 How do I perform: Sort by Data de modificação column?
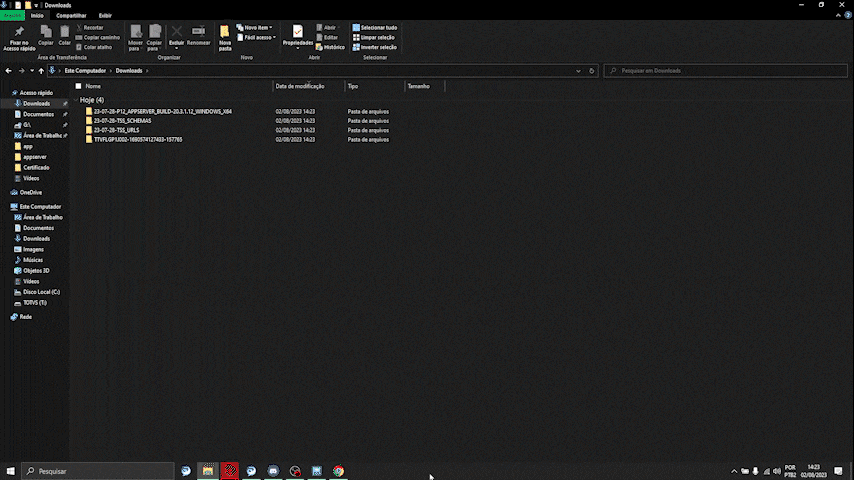tap(300, 86)
